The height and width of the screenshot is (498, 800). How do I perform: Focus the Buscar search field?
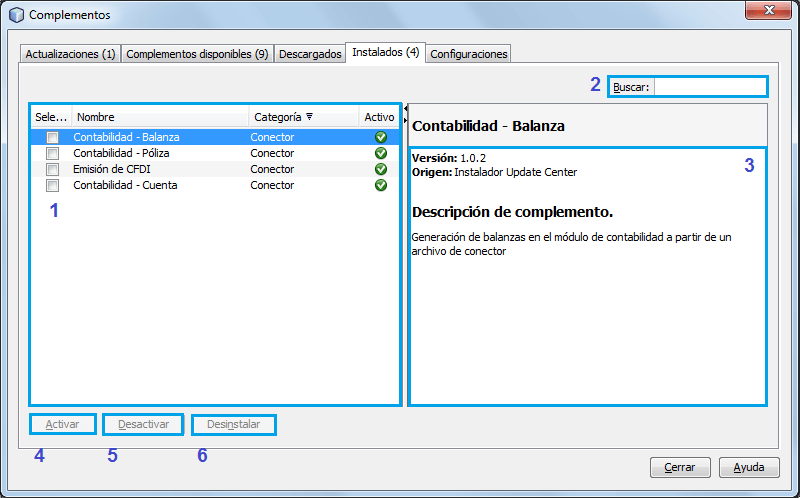coord(710,87)
